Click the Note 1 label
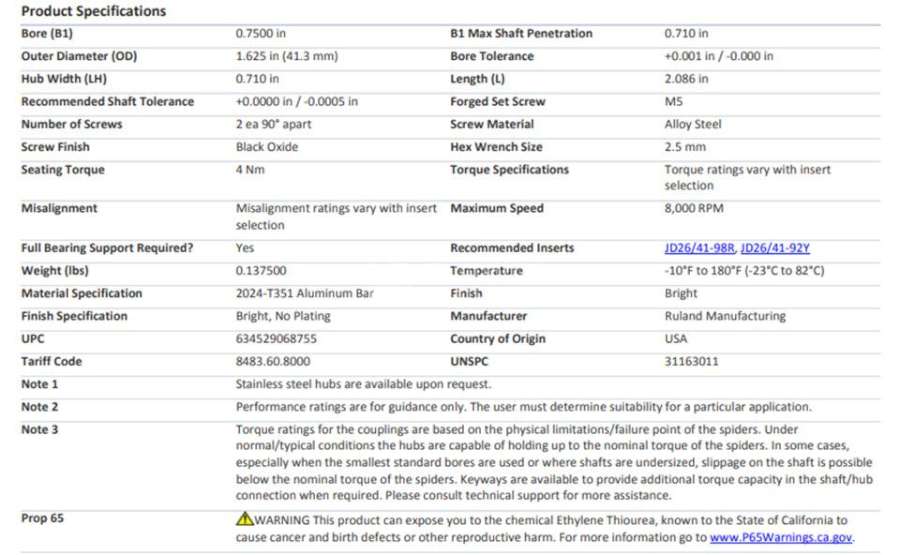This screenshot has width=900, height=555. pos(40,384)
